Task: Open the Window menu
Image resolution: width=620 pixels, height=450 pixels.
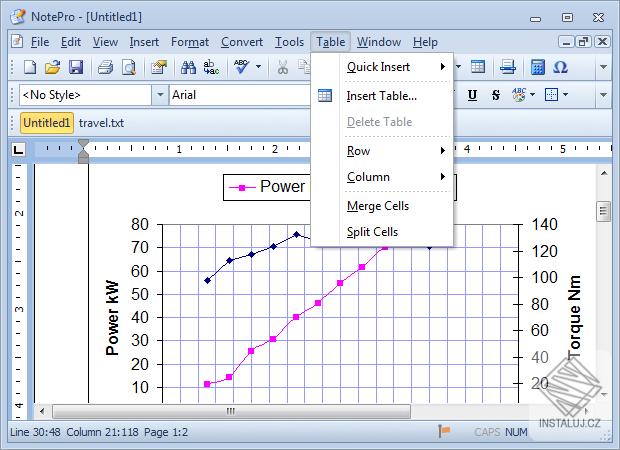Action: coord(379,42)
